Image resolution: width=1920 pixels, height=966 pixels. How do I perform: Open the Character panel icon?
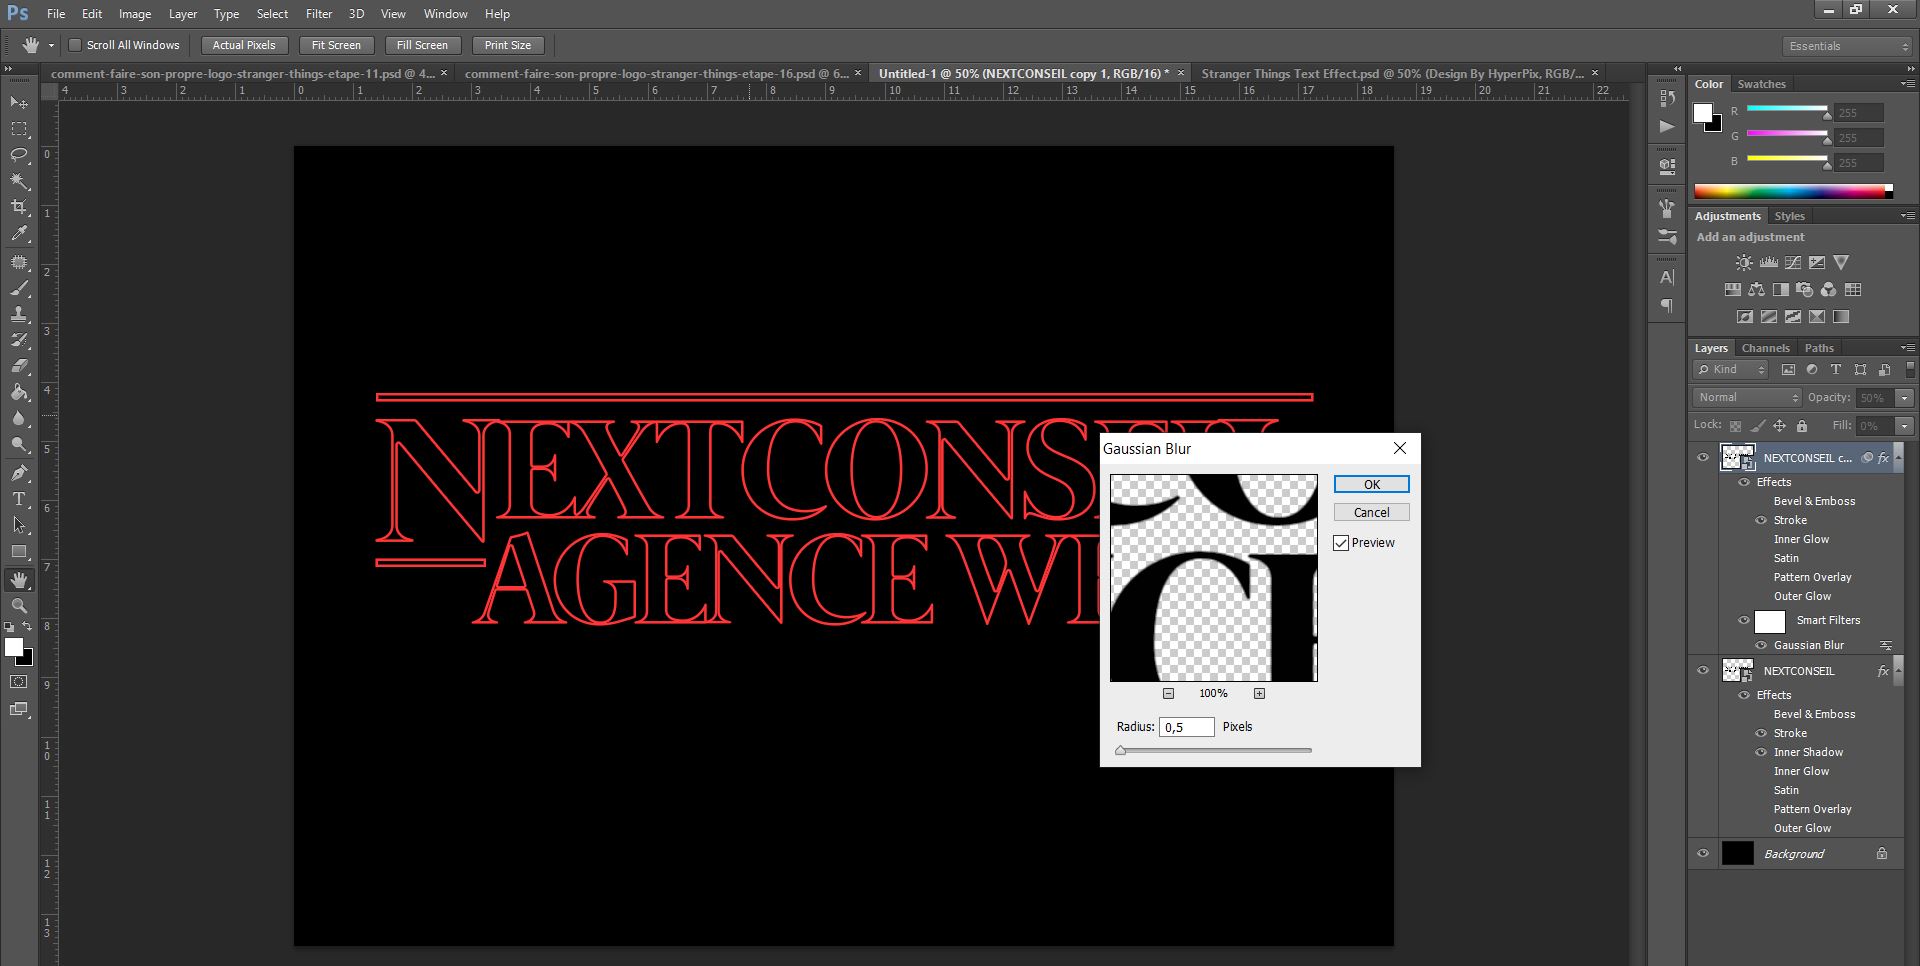pos(1667,277)
